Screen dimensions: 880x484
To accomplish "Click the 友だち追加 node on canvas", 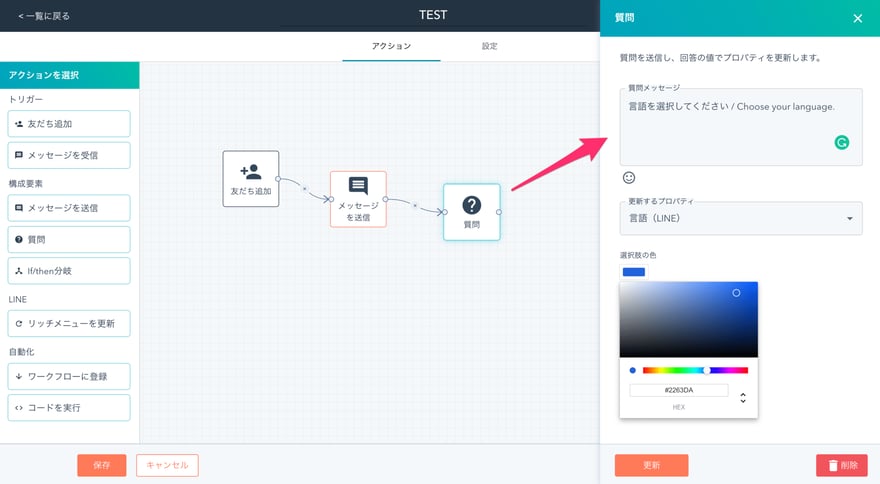I will [250, 179].
